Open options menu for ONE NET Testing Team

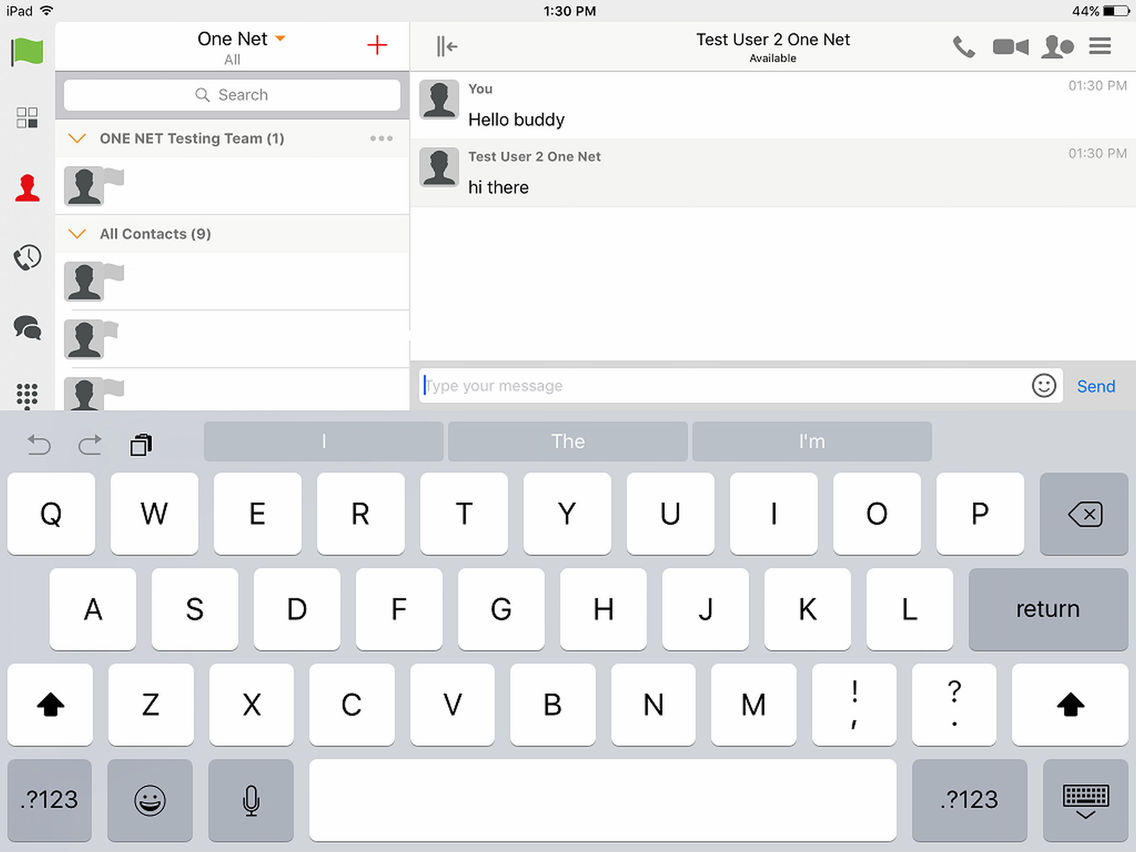[381, 138]
